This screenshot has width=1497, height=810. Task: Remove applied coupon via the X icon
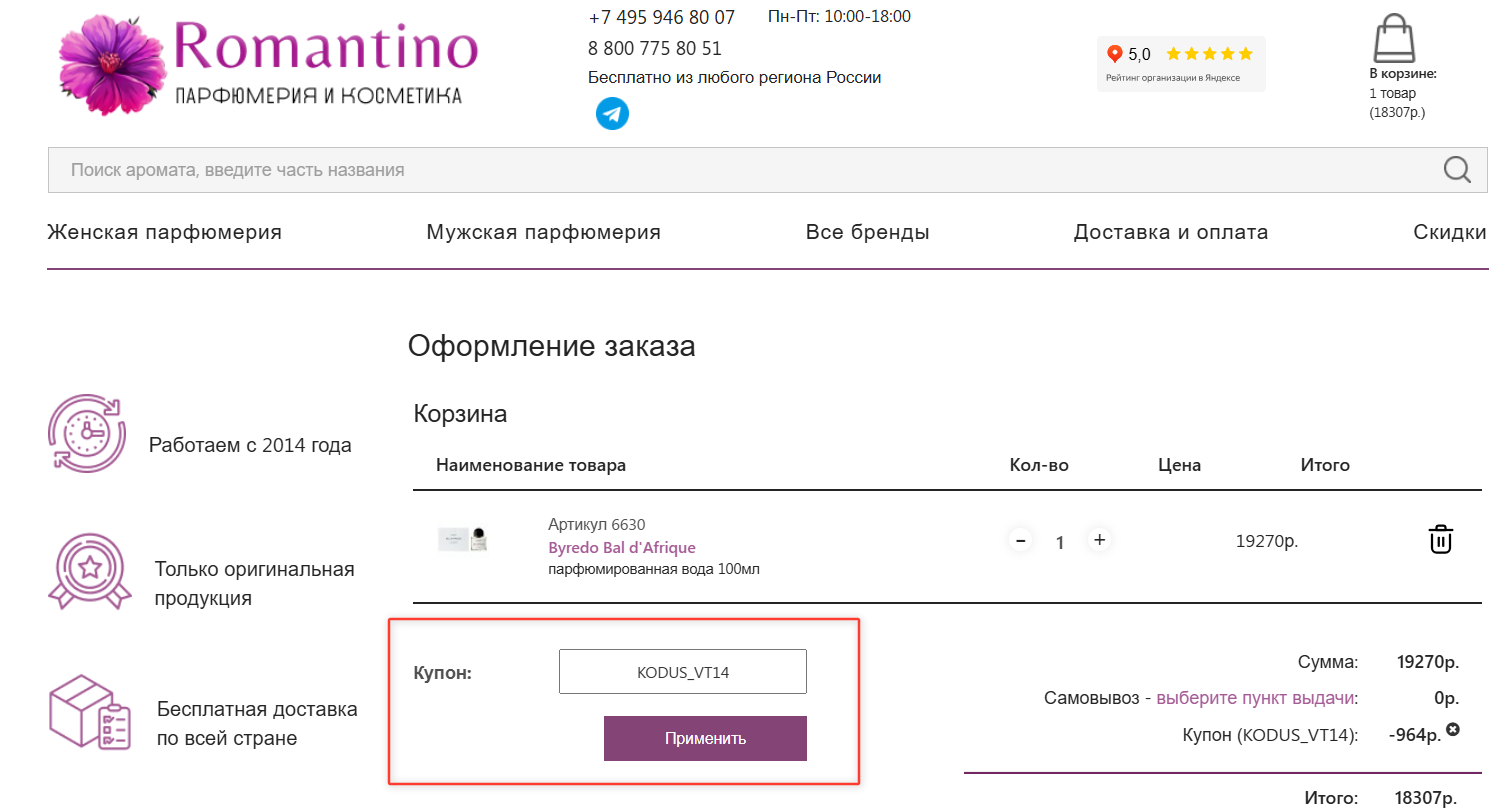click(x=1452, y=729)
